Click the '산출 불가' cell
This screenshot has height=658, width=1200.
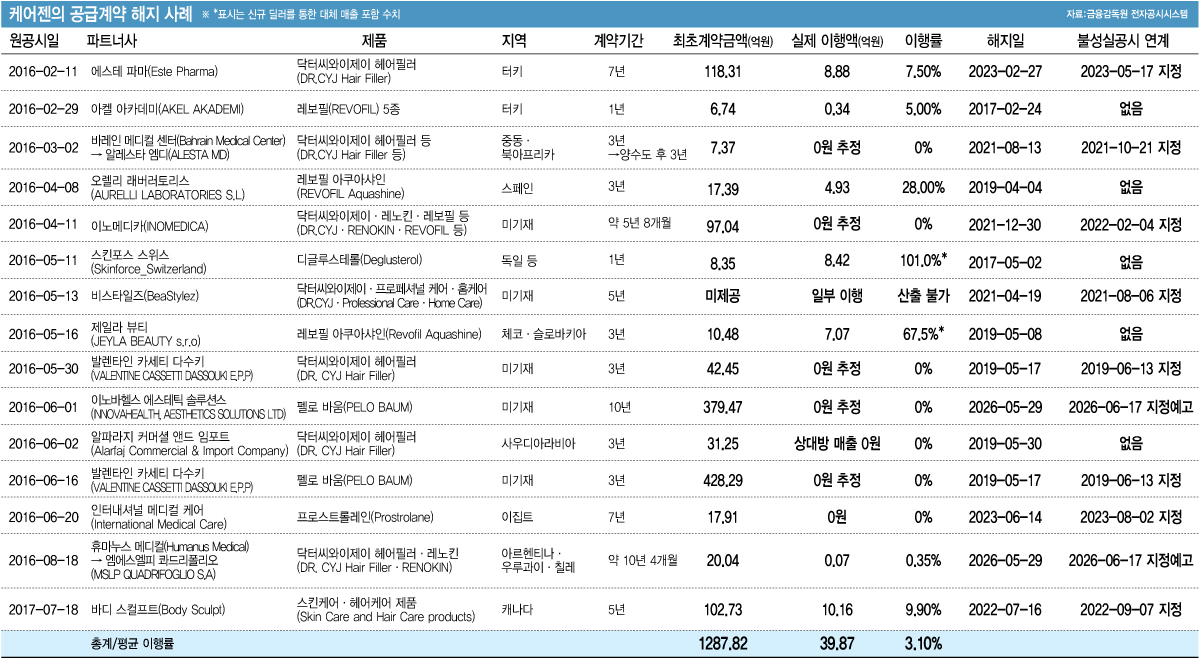pyautogui.click(x=924, y=296)
